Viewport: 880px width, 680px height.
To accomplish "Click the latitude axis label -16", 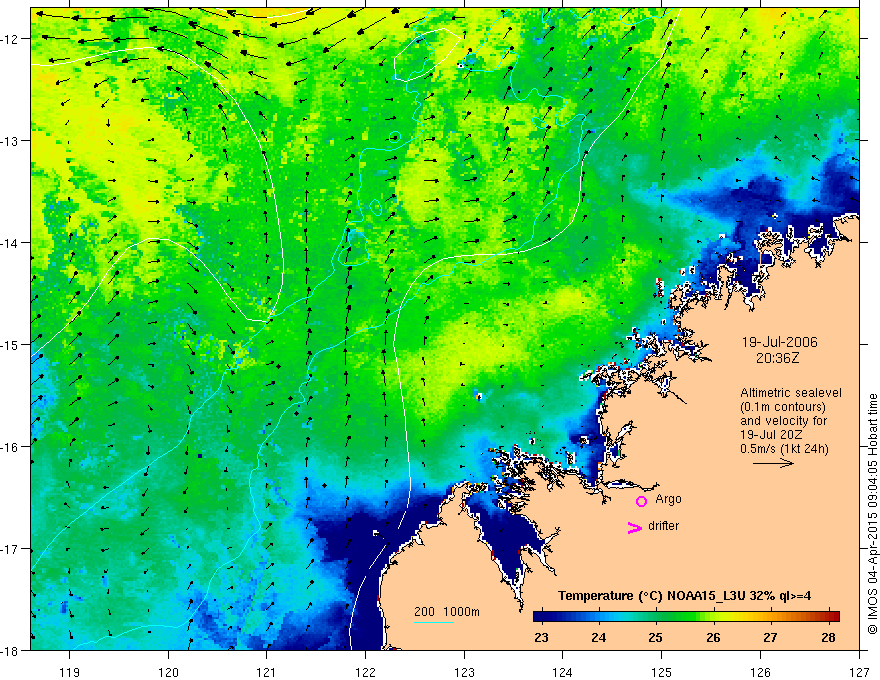I will click(11, 447).
